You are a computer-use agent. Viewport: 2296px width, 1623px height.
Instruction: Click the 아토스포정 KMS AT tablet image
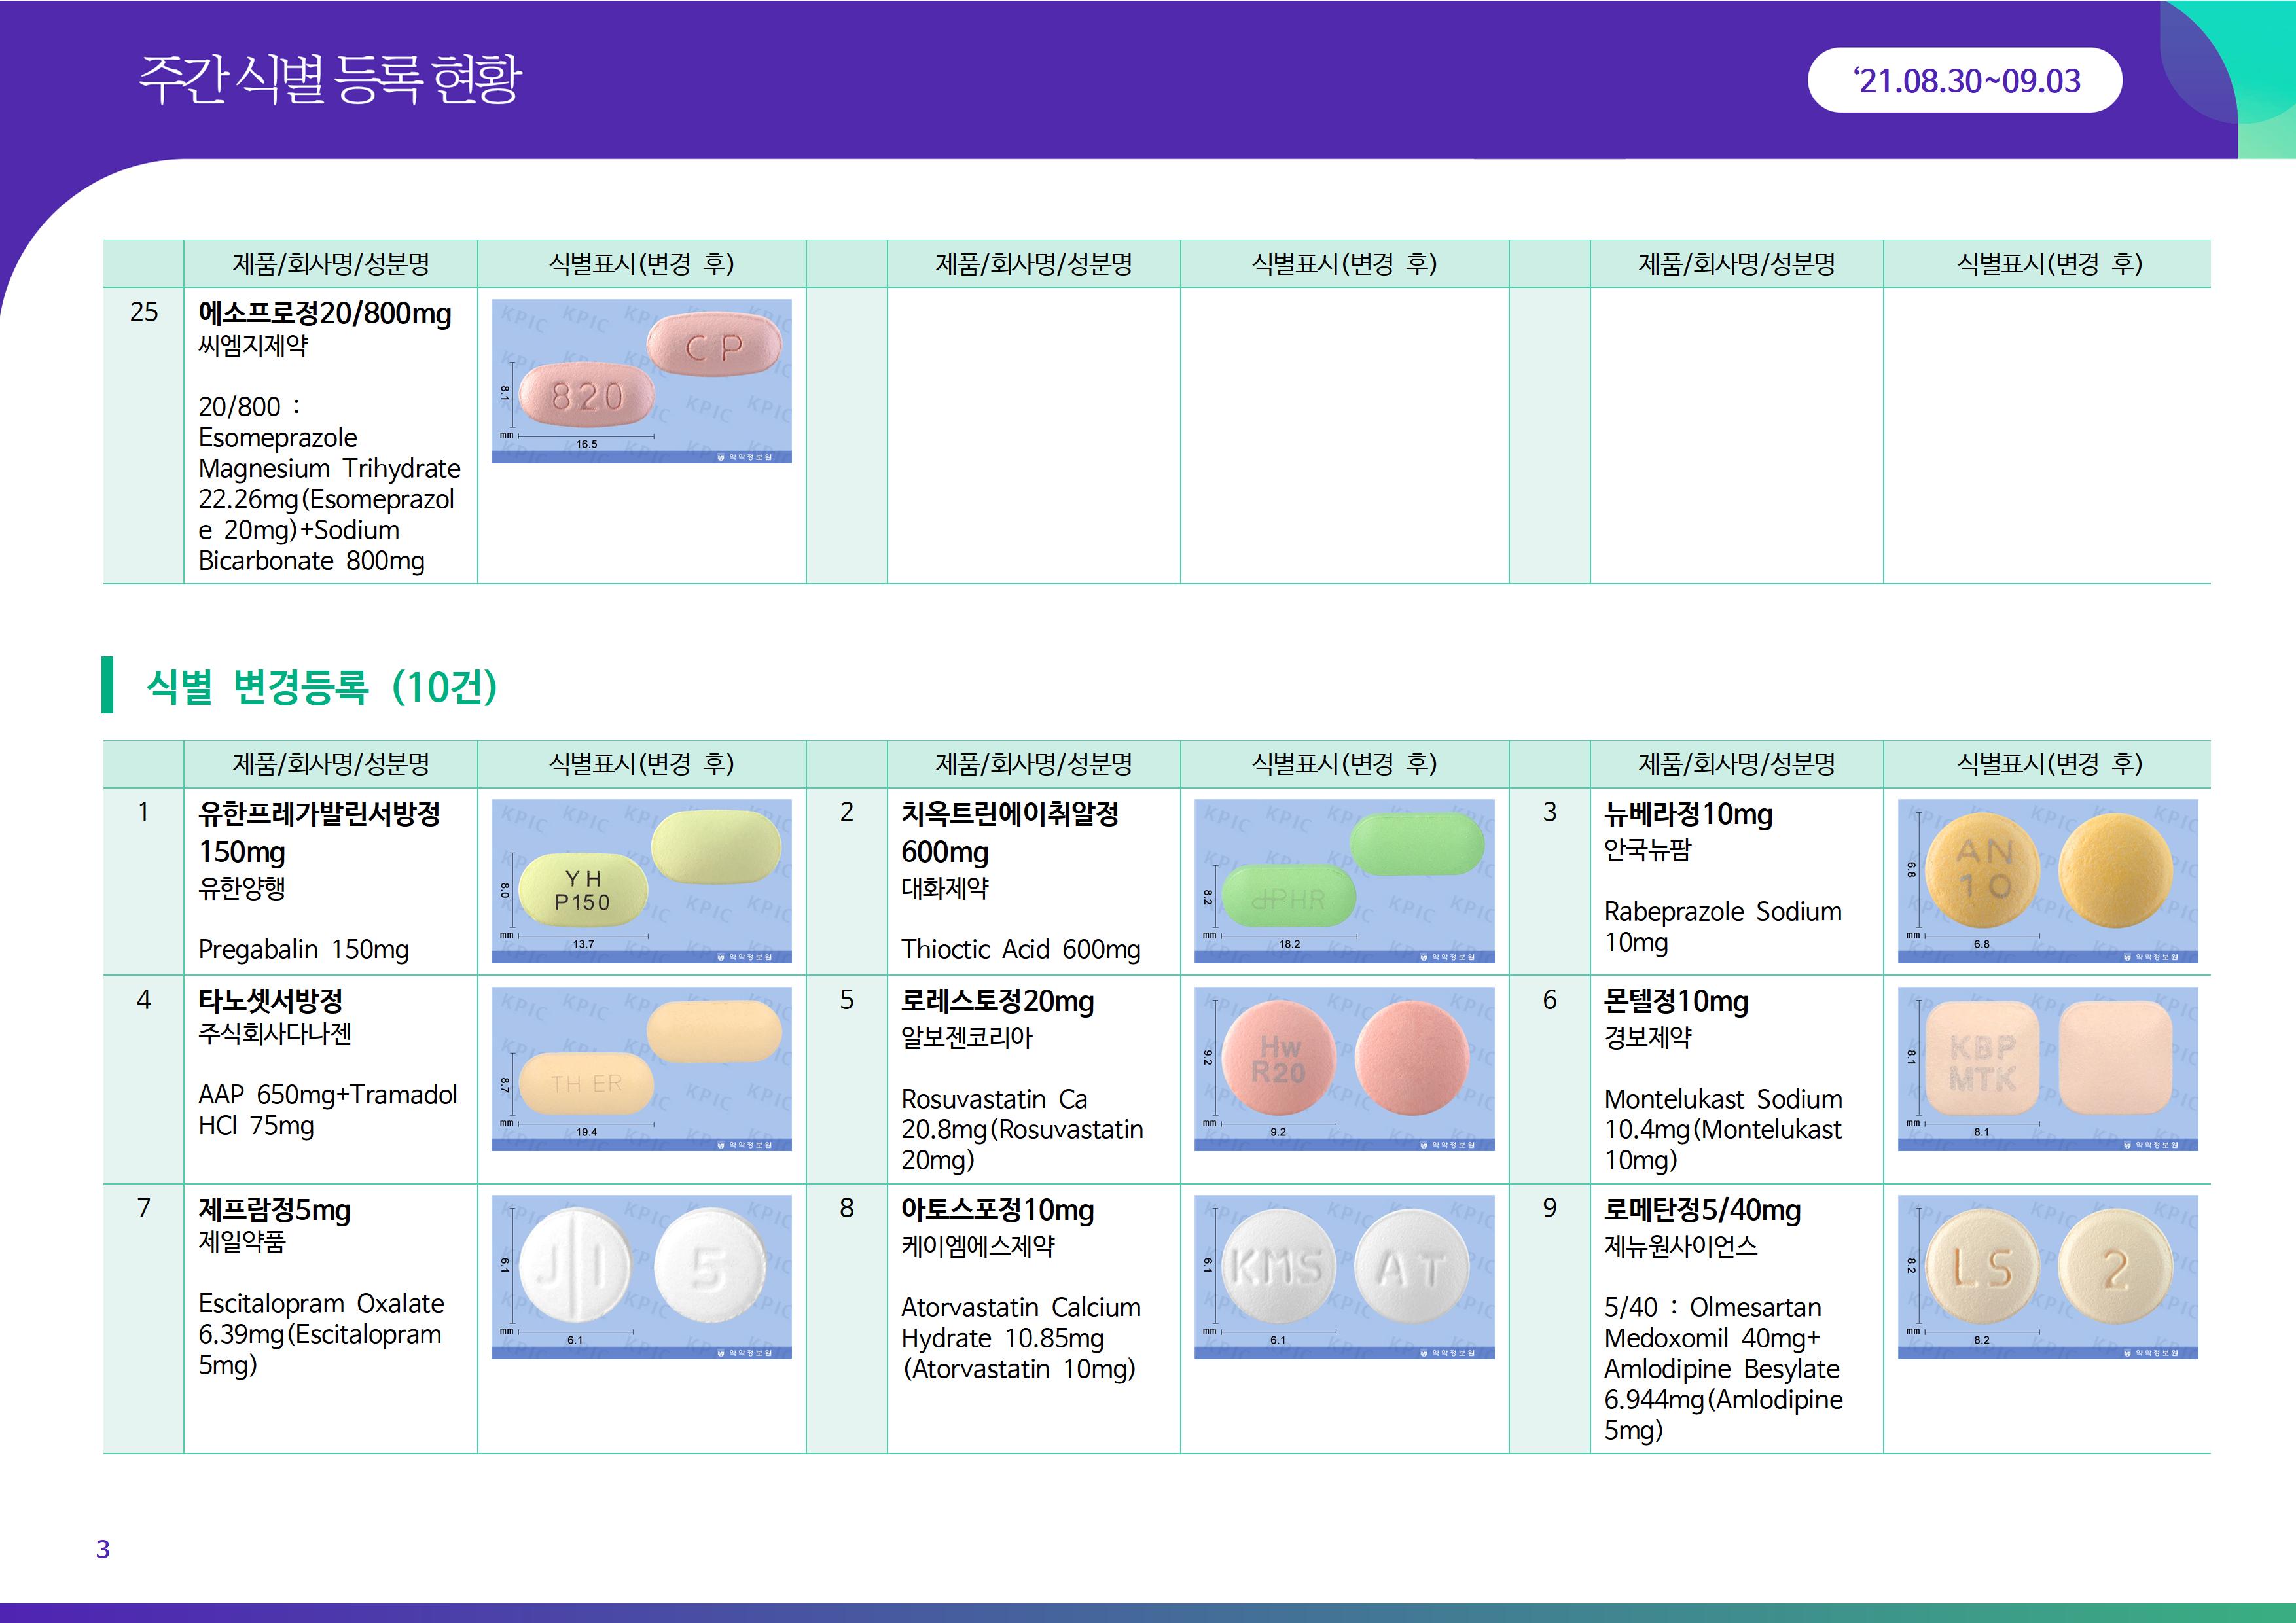click(x=1344, y=1276)
